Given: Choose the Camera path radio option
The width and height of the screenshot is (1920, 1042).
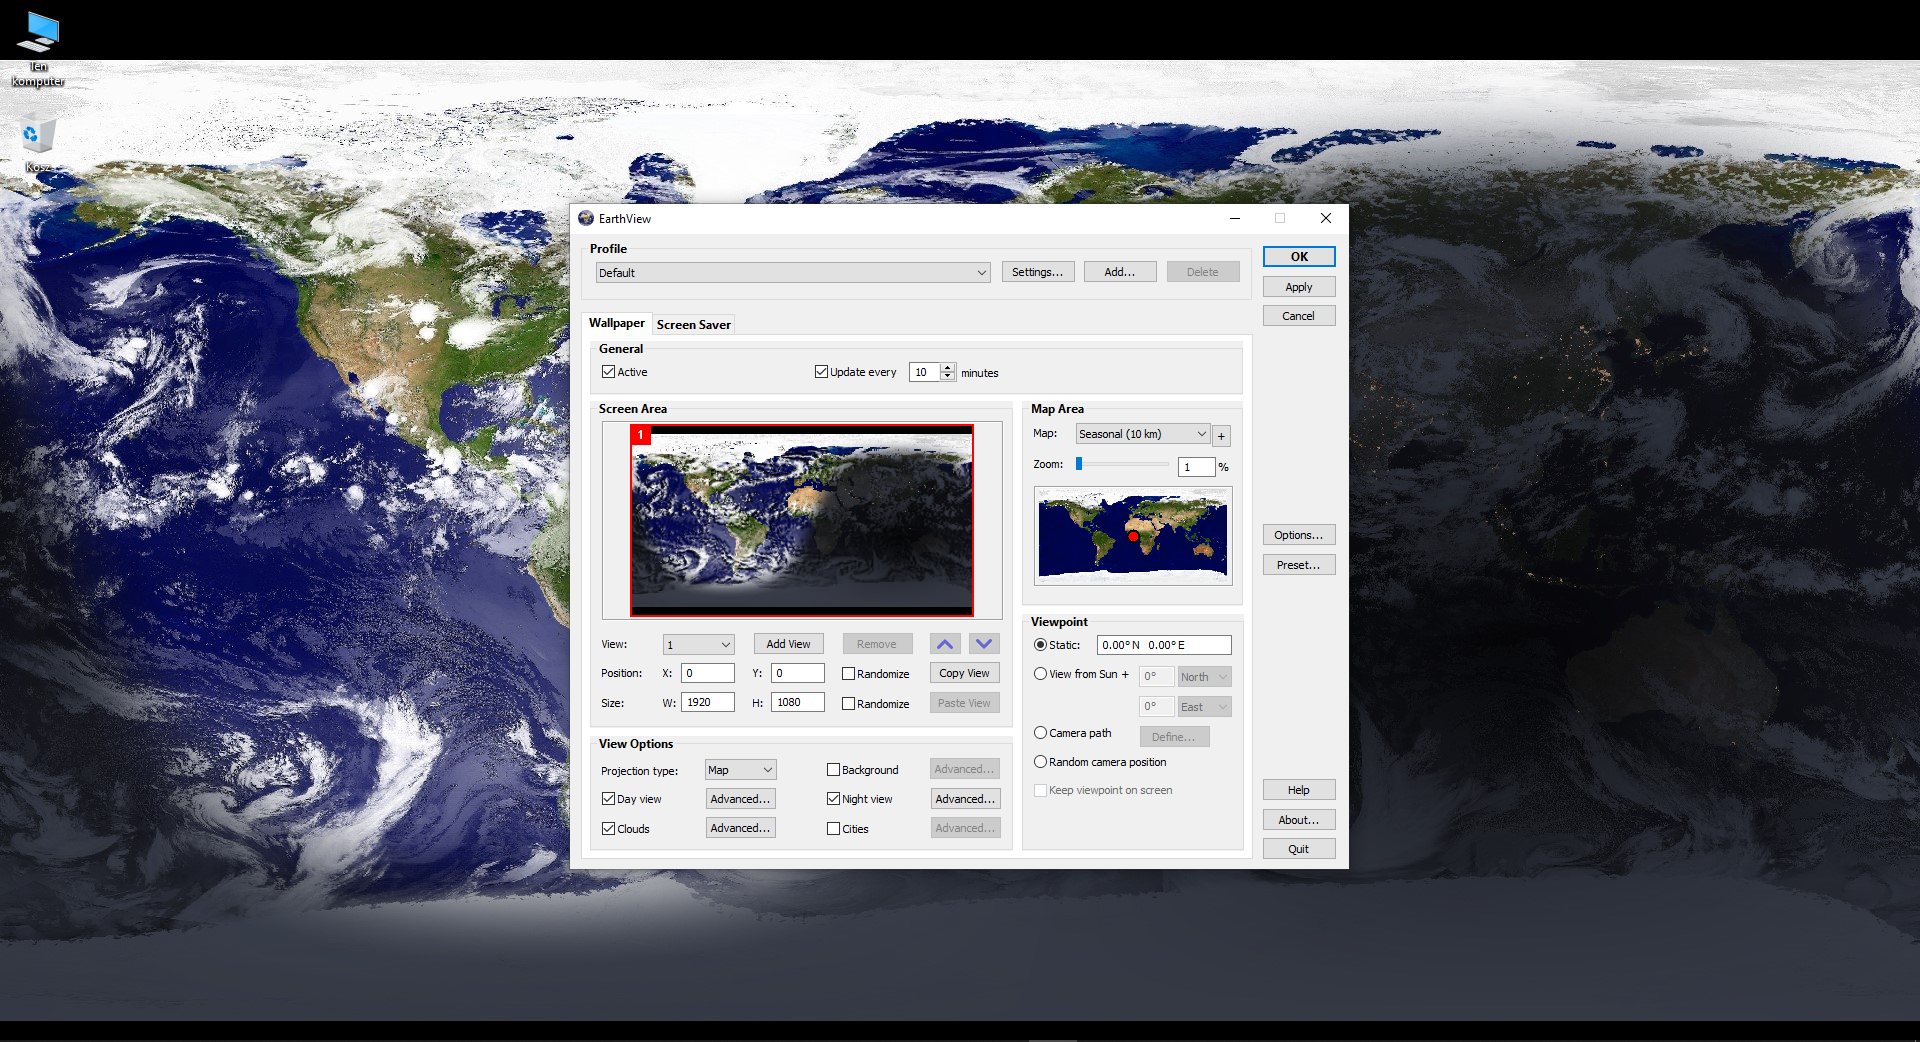Looking at the screenshot, I should [1040, 733].
